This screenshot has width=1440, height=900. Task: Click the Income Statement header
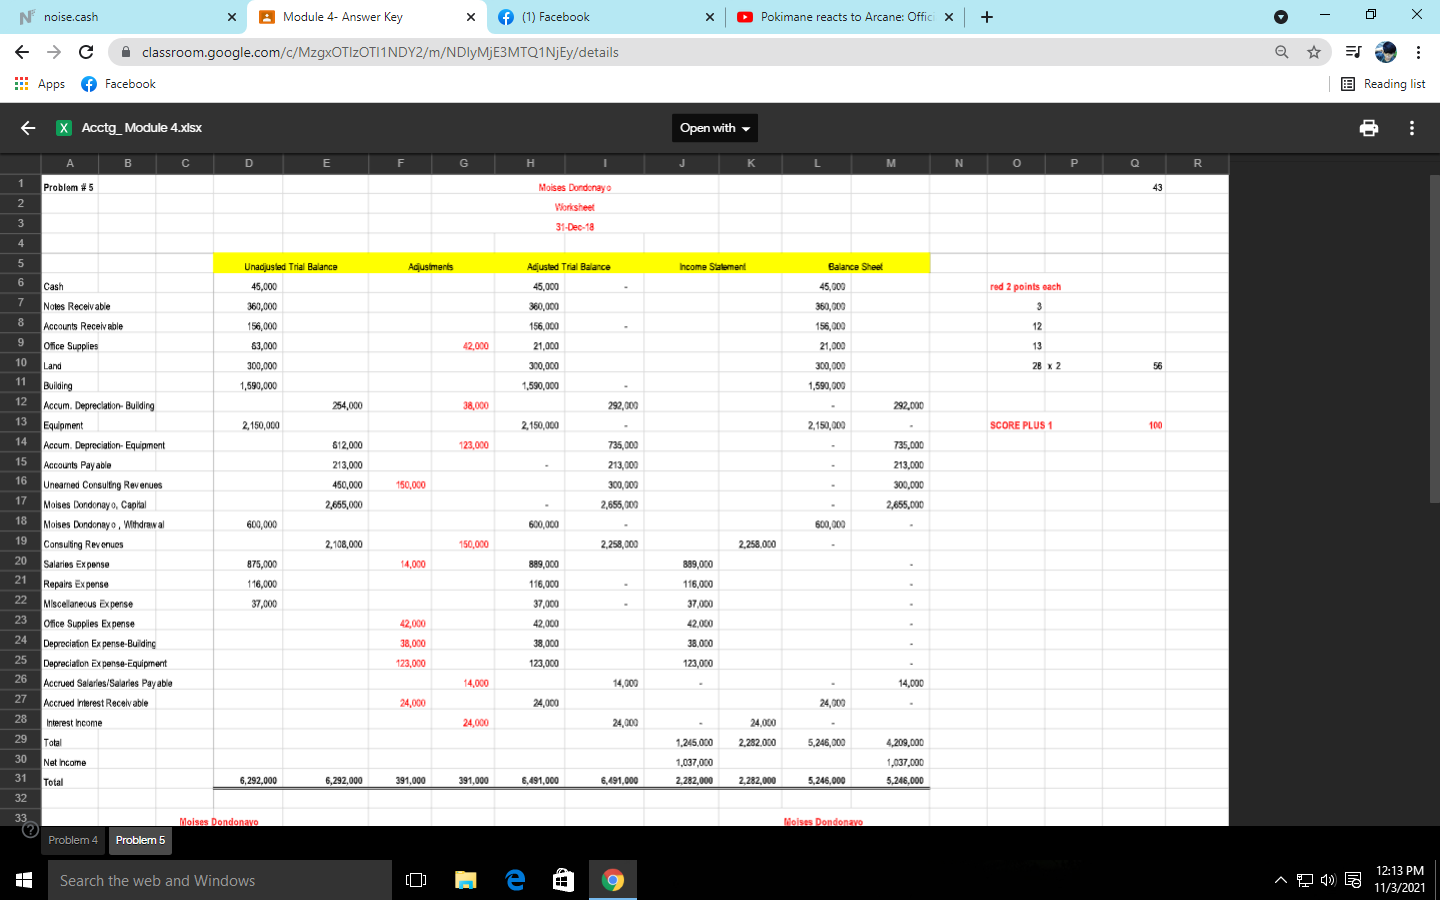(712, 266)
